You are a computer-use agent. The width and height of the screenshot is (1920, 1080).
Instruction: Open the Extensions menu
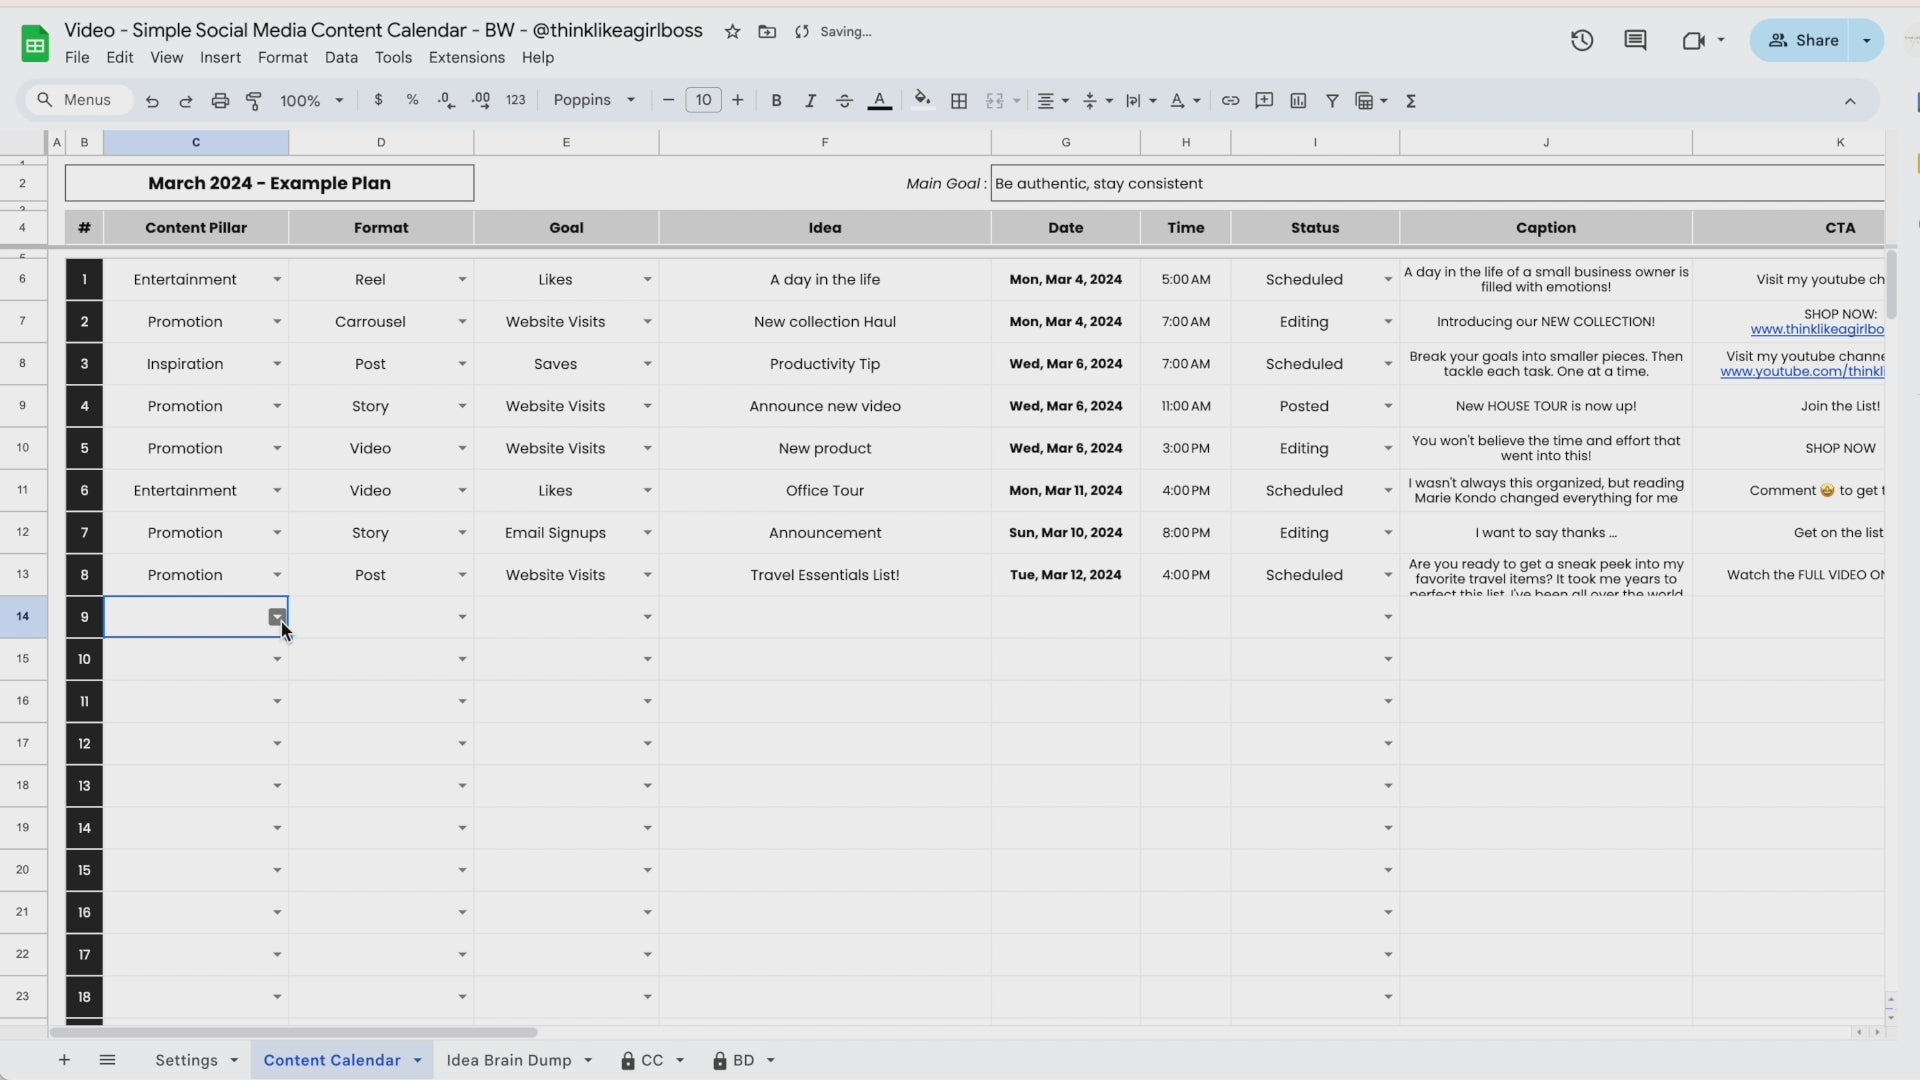466,58
